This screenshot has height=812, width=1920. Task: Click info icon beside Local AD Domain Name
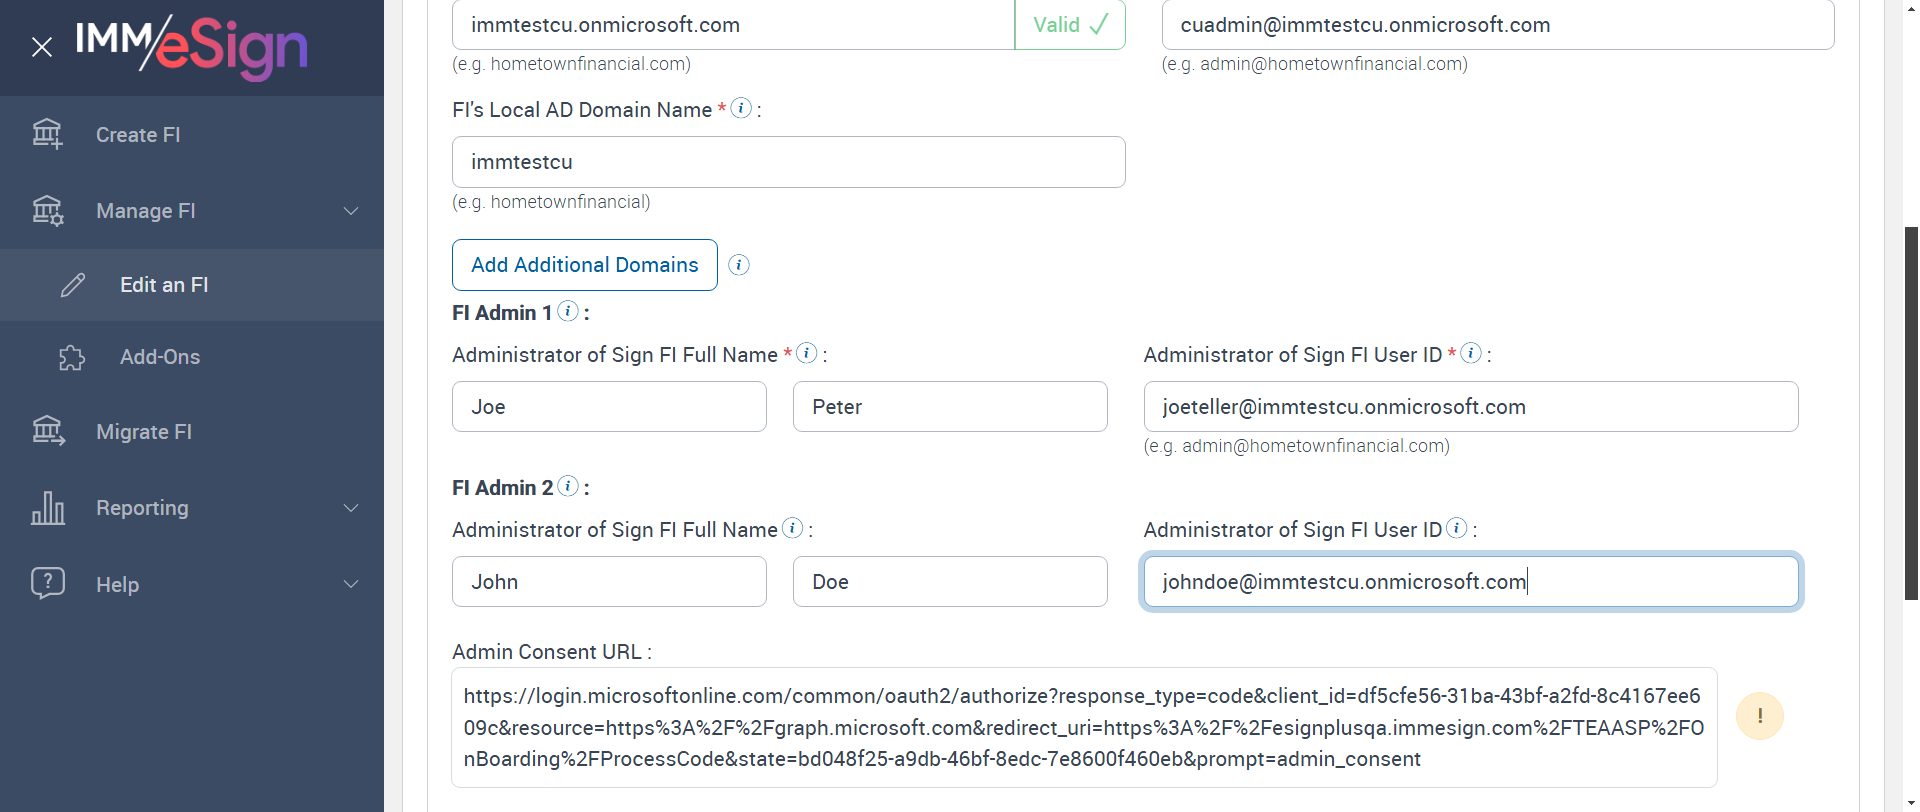pyautogui.click(x=741, y=108)
